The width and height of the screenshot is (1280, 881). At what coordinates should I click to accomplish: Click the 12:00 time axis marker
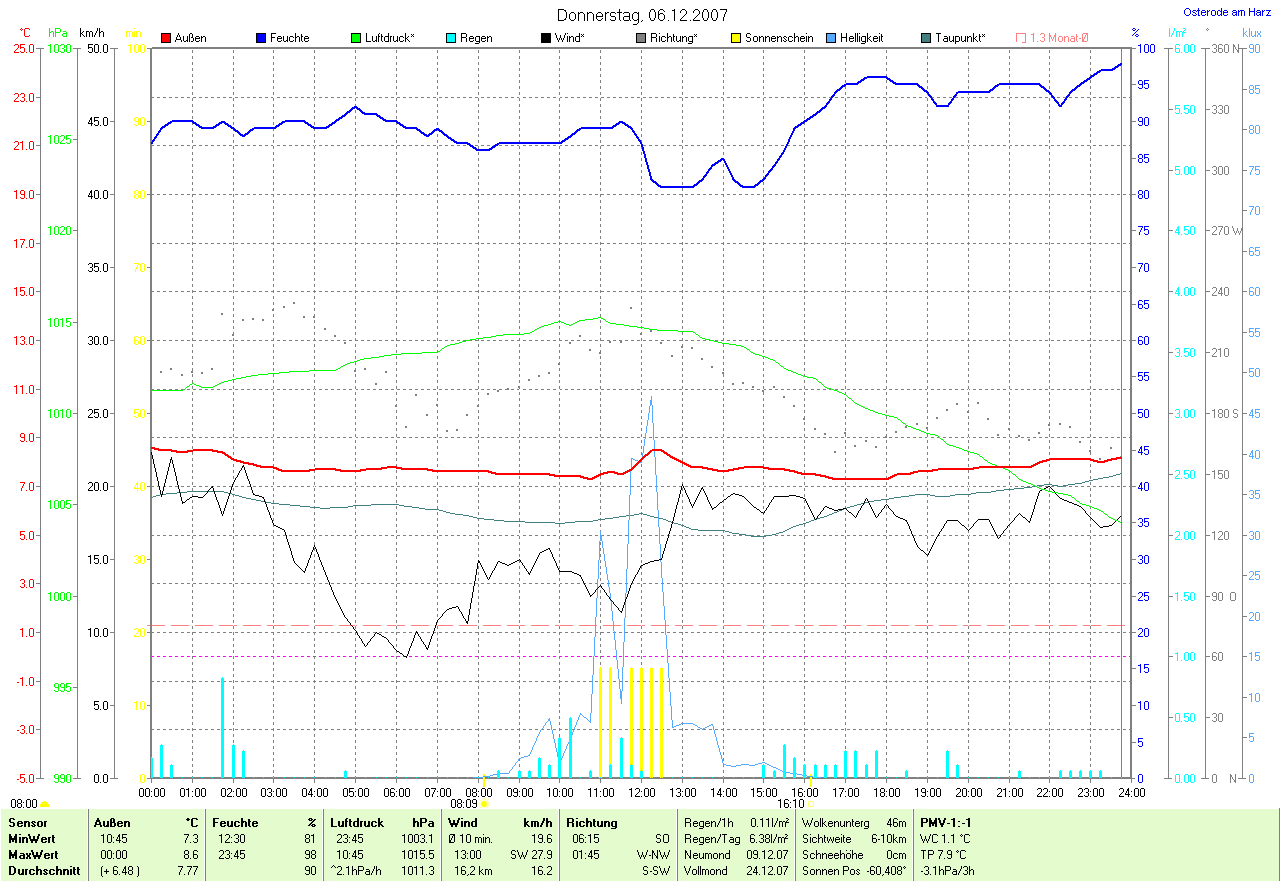[x=641, y=792]
